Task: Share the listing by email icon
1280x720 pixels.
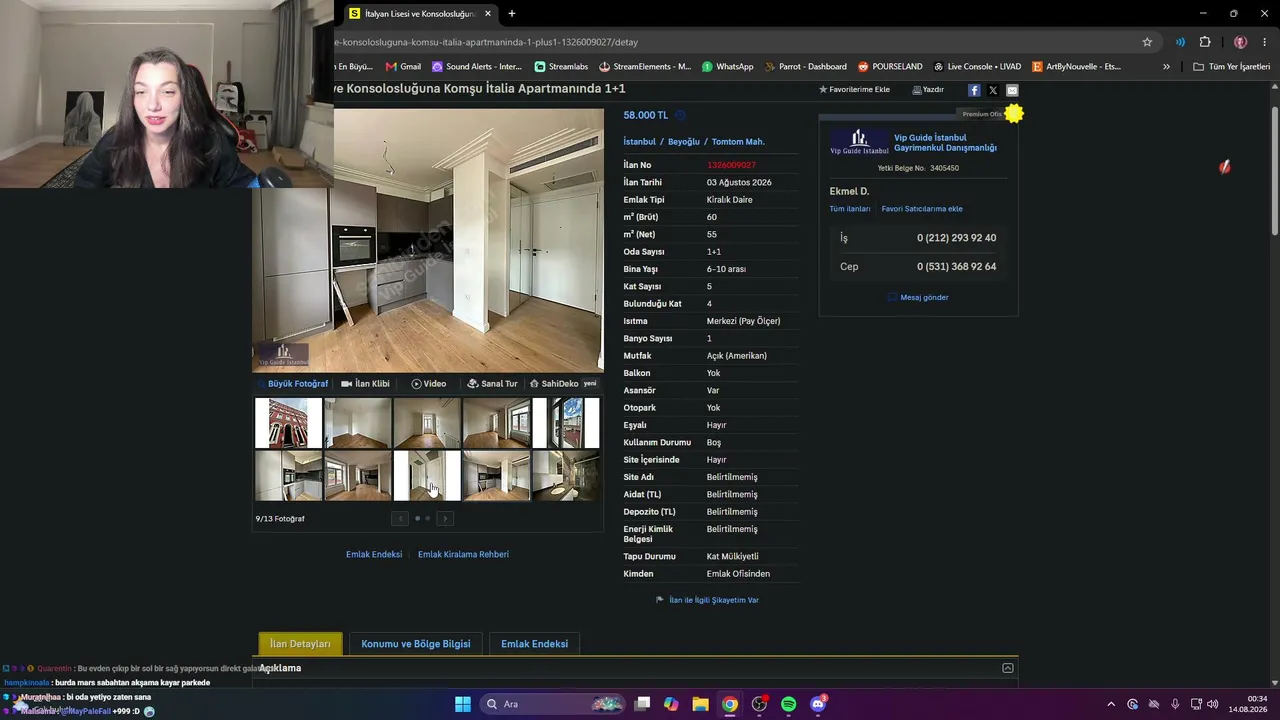Action: (x=1012, y=90)
